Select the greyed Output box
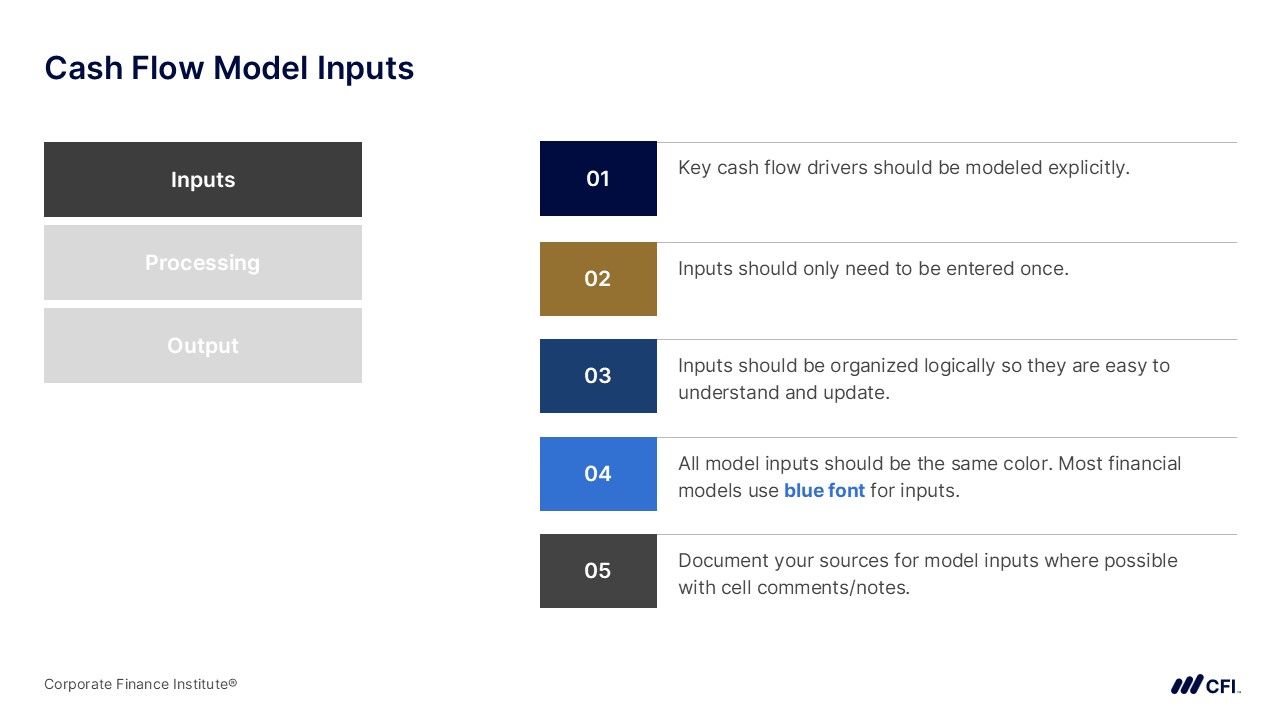This screenshot has height=720, width=1280. pos(203,346)
